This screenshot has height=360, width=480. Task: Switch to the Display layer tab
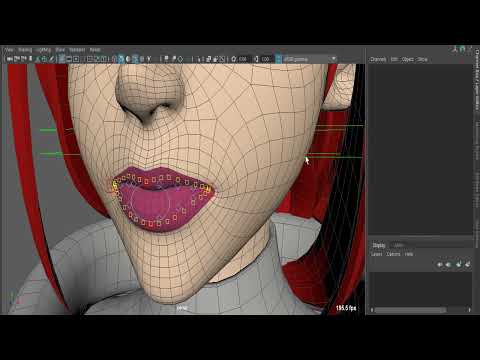coord(379,245)
